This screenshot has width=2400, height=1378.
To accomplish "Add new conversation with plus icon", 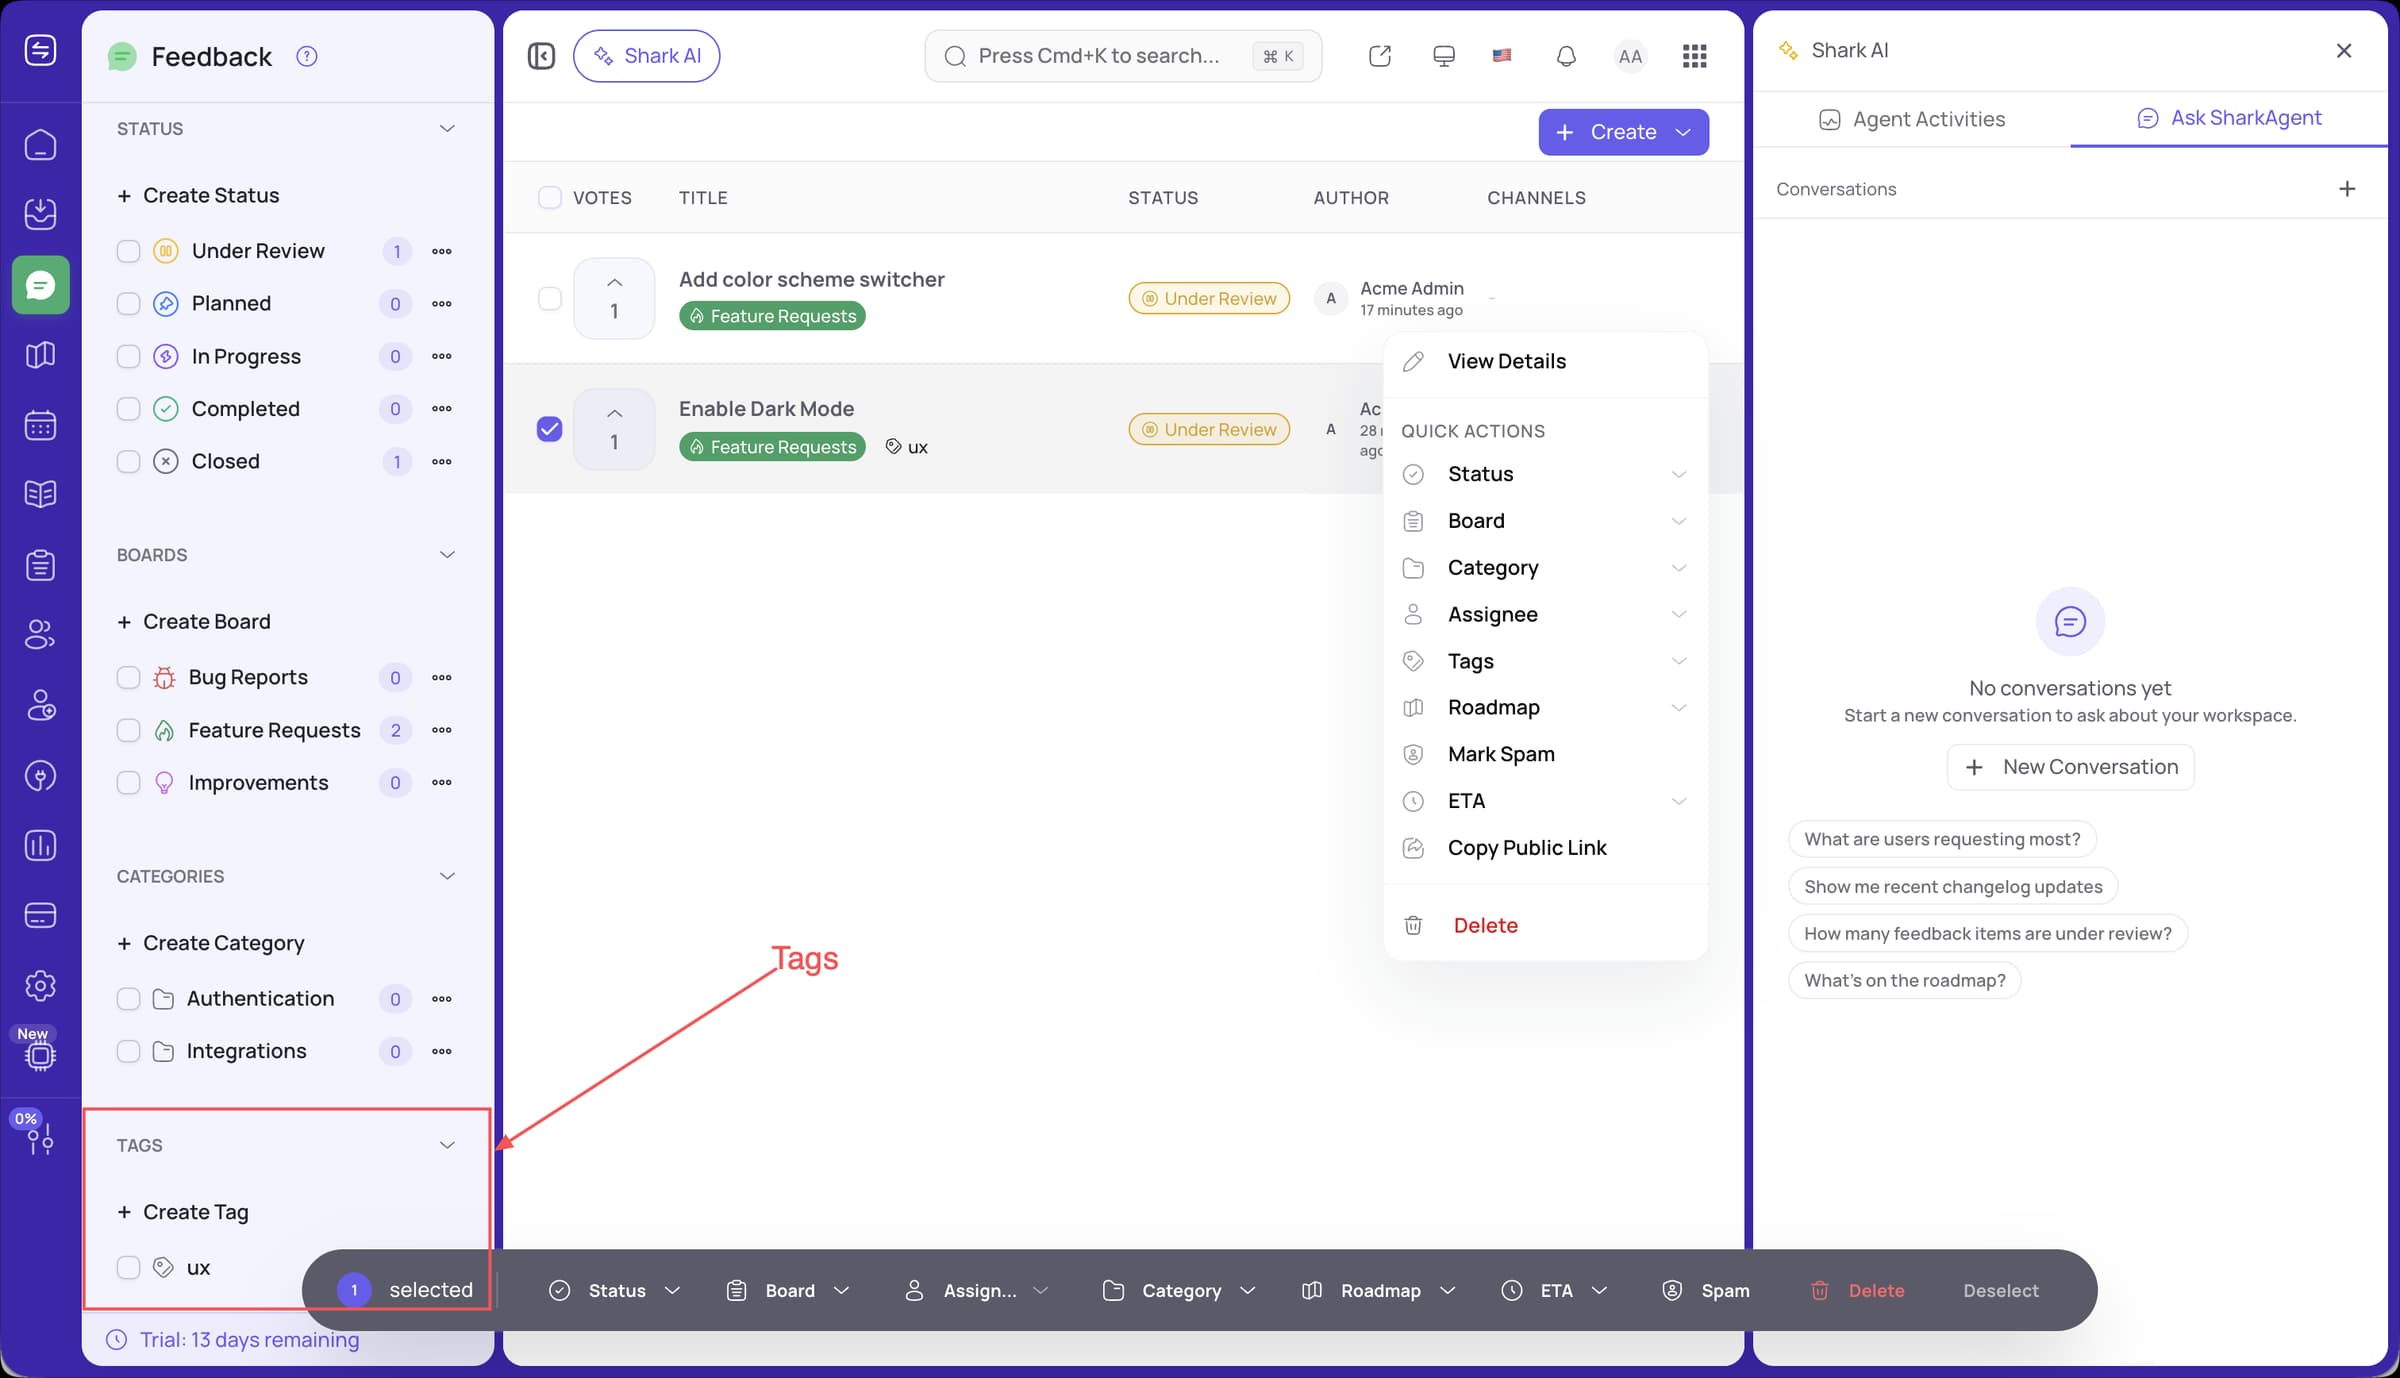I will (2347, 189).
